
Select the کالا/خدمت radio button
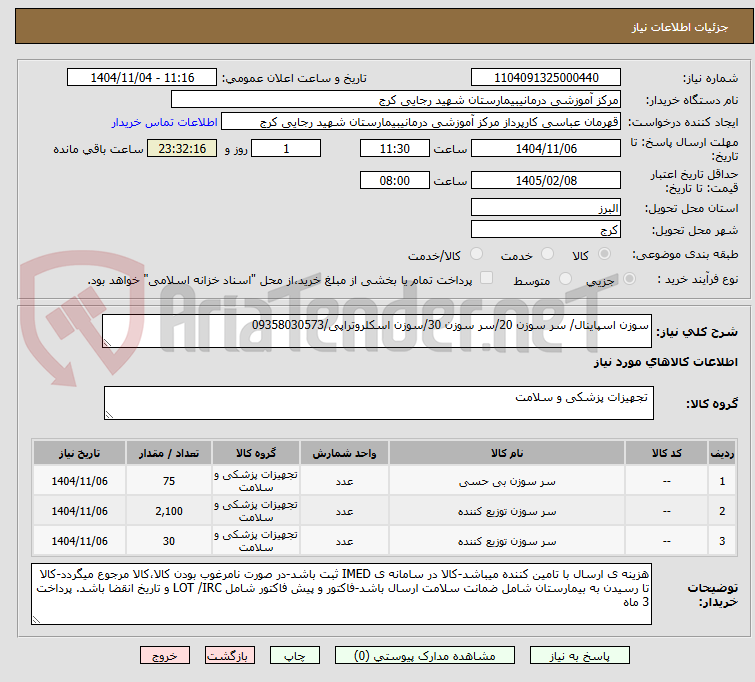coord(476,254)
